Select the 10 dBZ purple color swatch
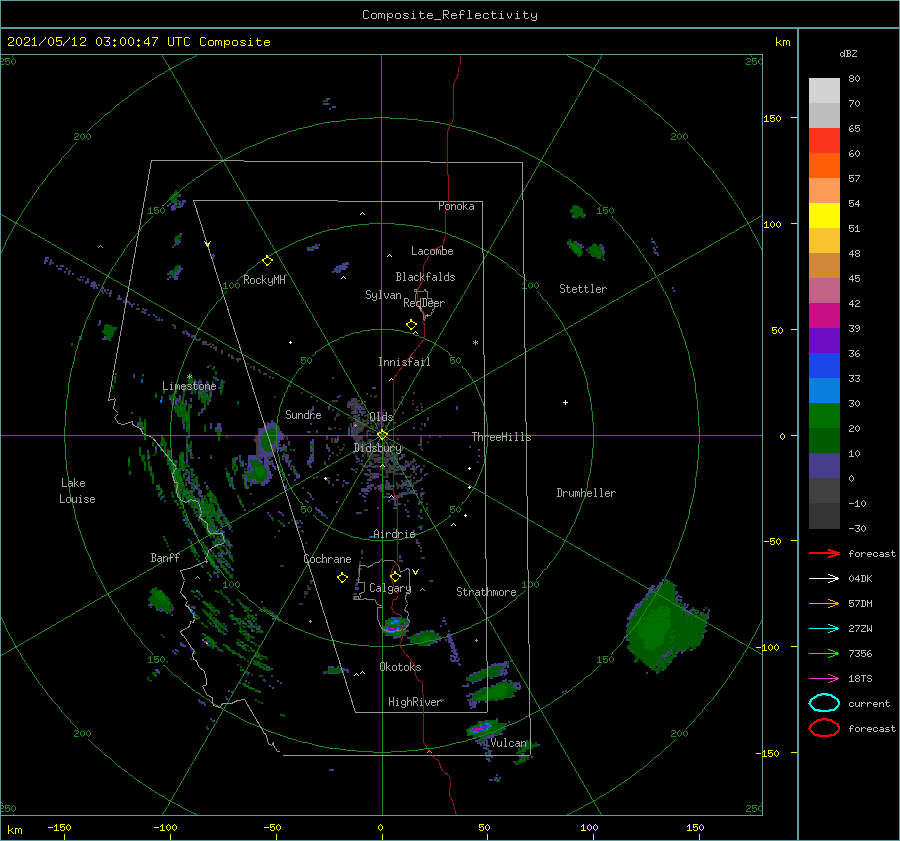This screenshot has width=900, height=841. [824, 465]
